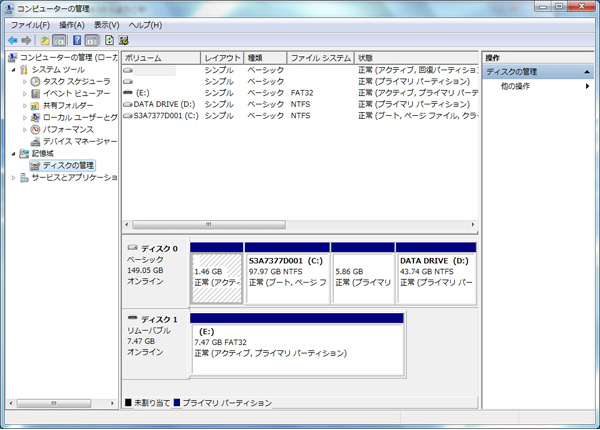Viewport: 600px width, 430px height.
Task: Click the ボリューム column header
Action: coord(160,58)
